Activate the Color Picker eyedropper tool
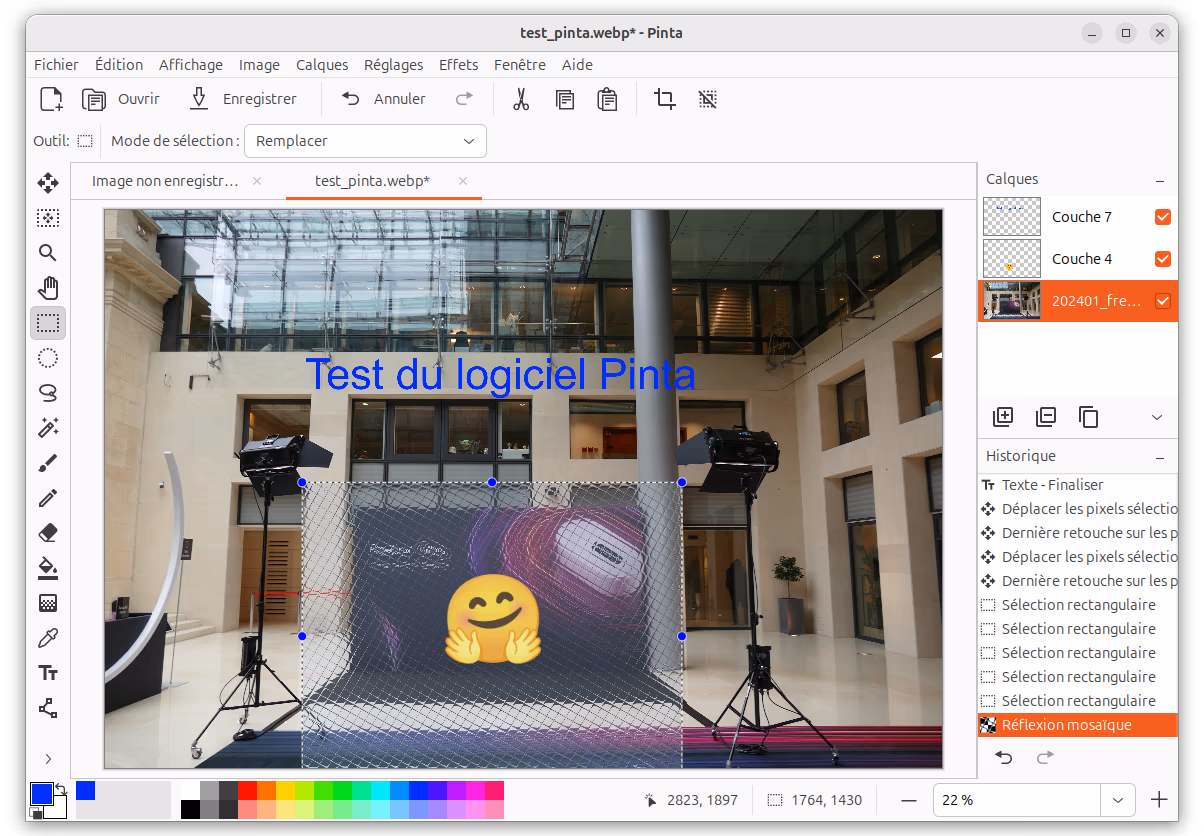 pyautogui.click(x=48, y=638)
